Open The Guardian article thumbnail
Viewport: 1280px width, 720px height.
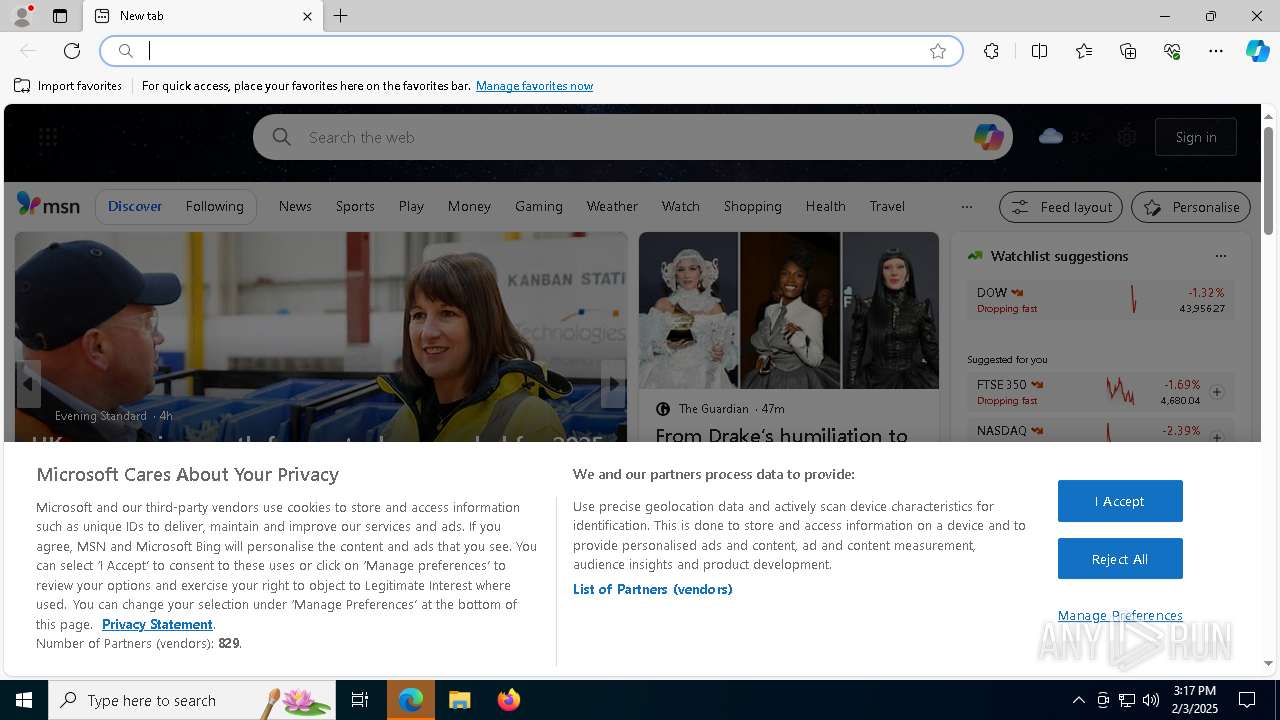coord(789,310)
